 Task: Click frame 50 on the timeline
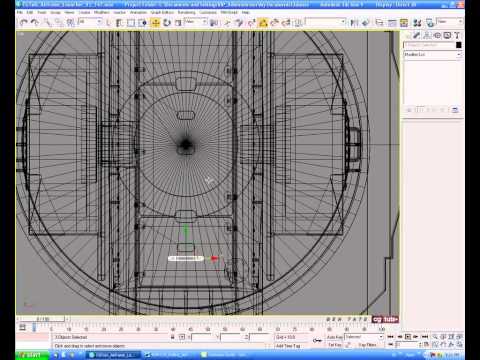click(208, 329)
